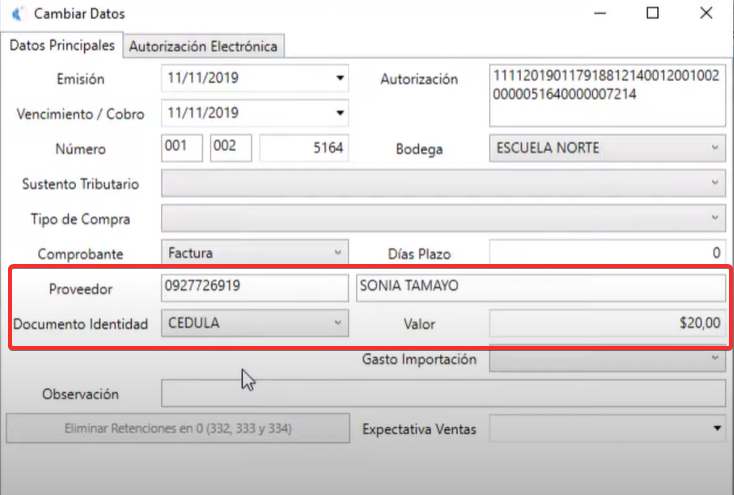Viewport: 734px width, 495px height.
Task: Open the Expectativa Ventas dropdown
Action: (x=607, y=429)
